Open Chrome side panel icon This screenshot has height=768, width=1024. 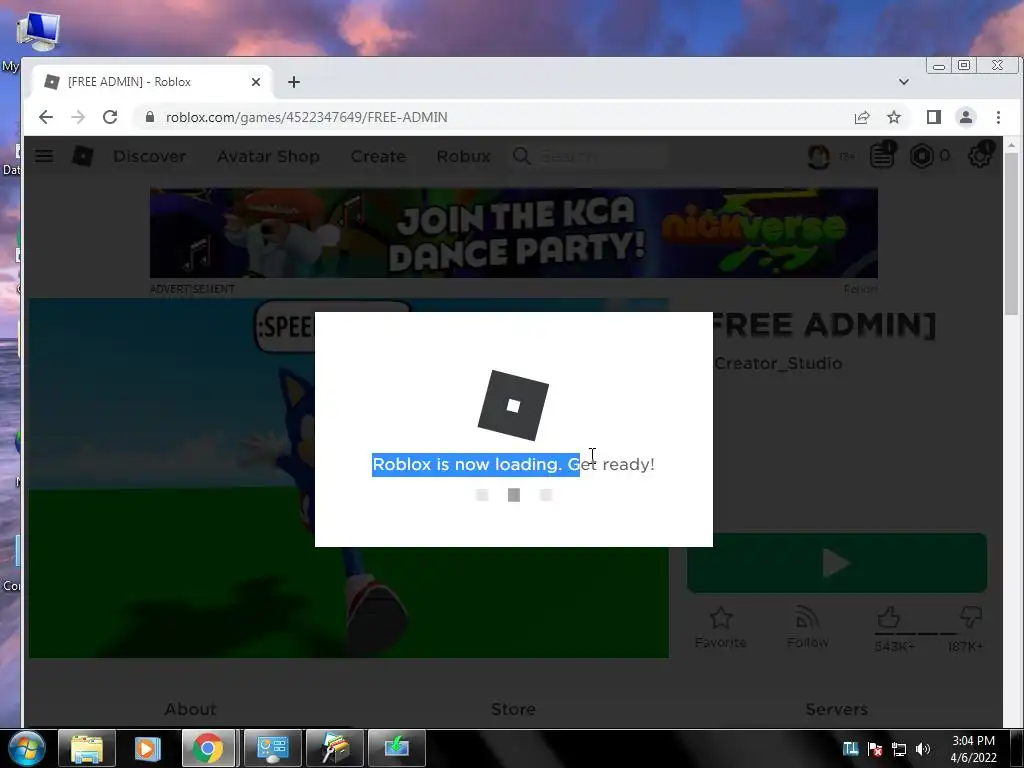pyautogui.click(x=934, y=117)
